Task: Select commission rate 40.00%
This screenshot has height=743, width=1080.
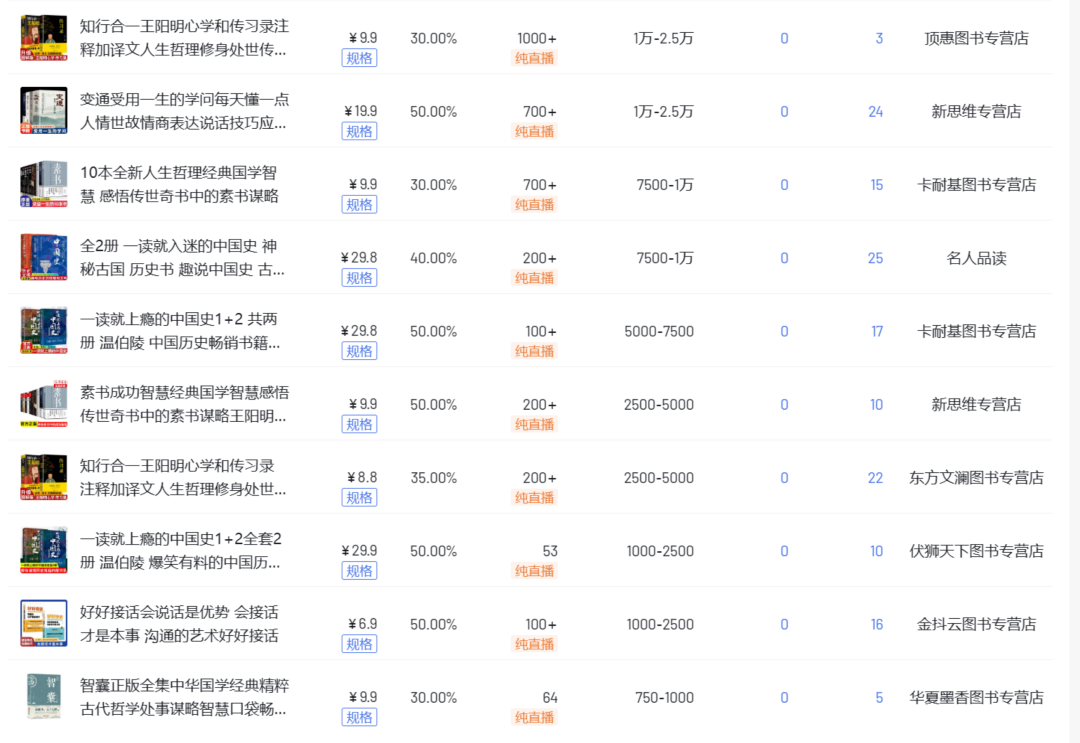Action: click(x=433, y=258)
